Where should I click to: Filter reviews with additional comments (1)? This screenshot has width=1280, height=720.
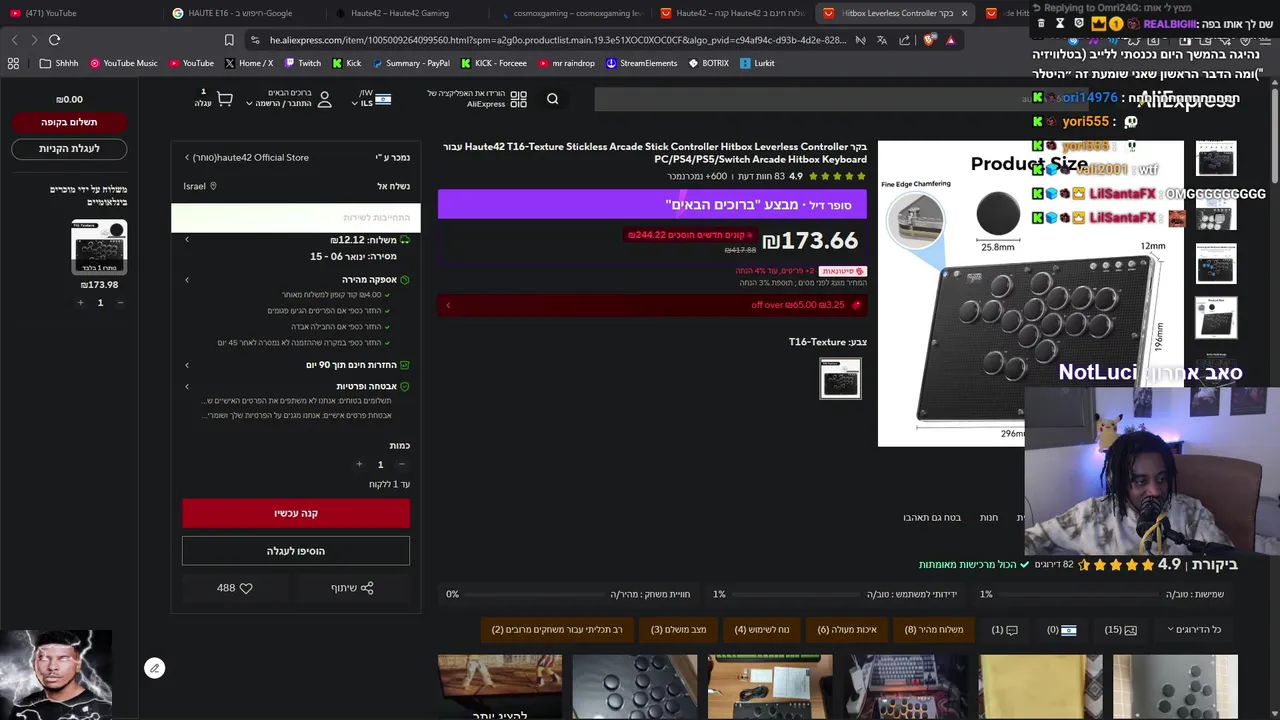[1005, 630]
